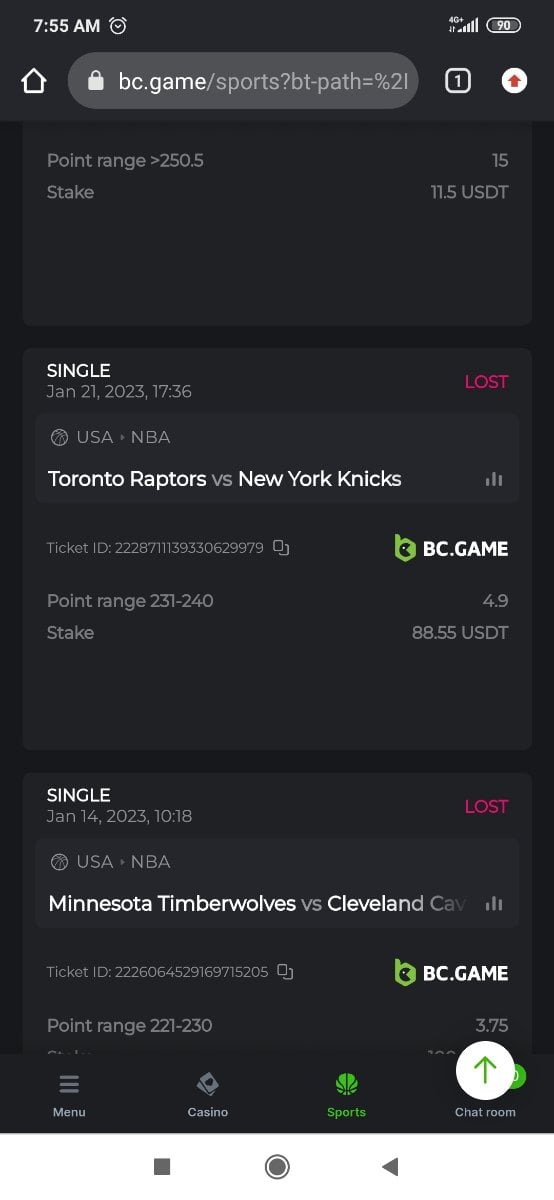The width and height of the screenshot is (554, 1200).
Task: Switch to the Casino tab
Action: (208, 1095)
